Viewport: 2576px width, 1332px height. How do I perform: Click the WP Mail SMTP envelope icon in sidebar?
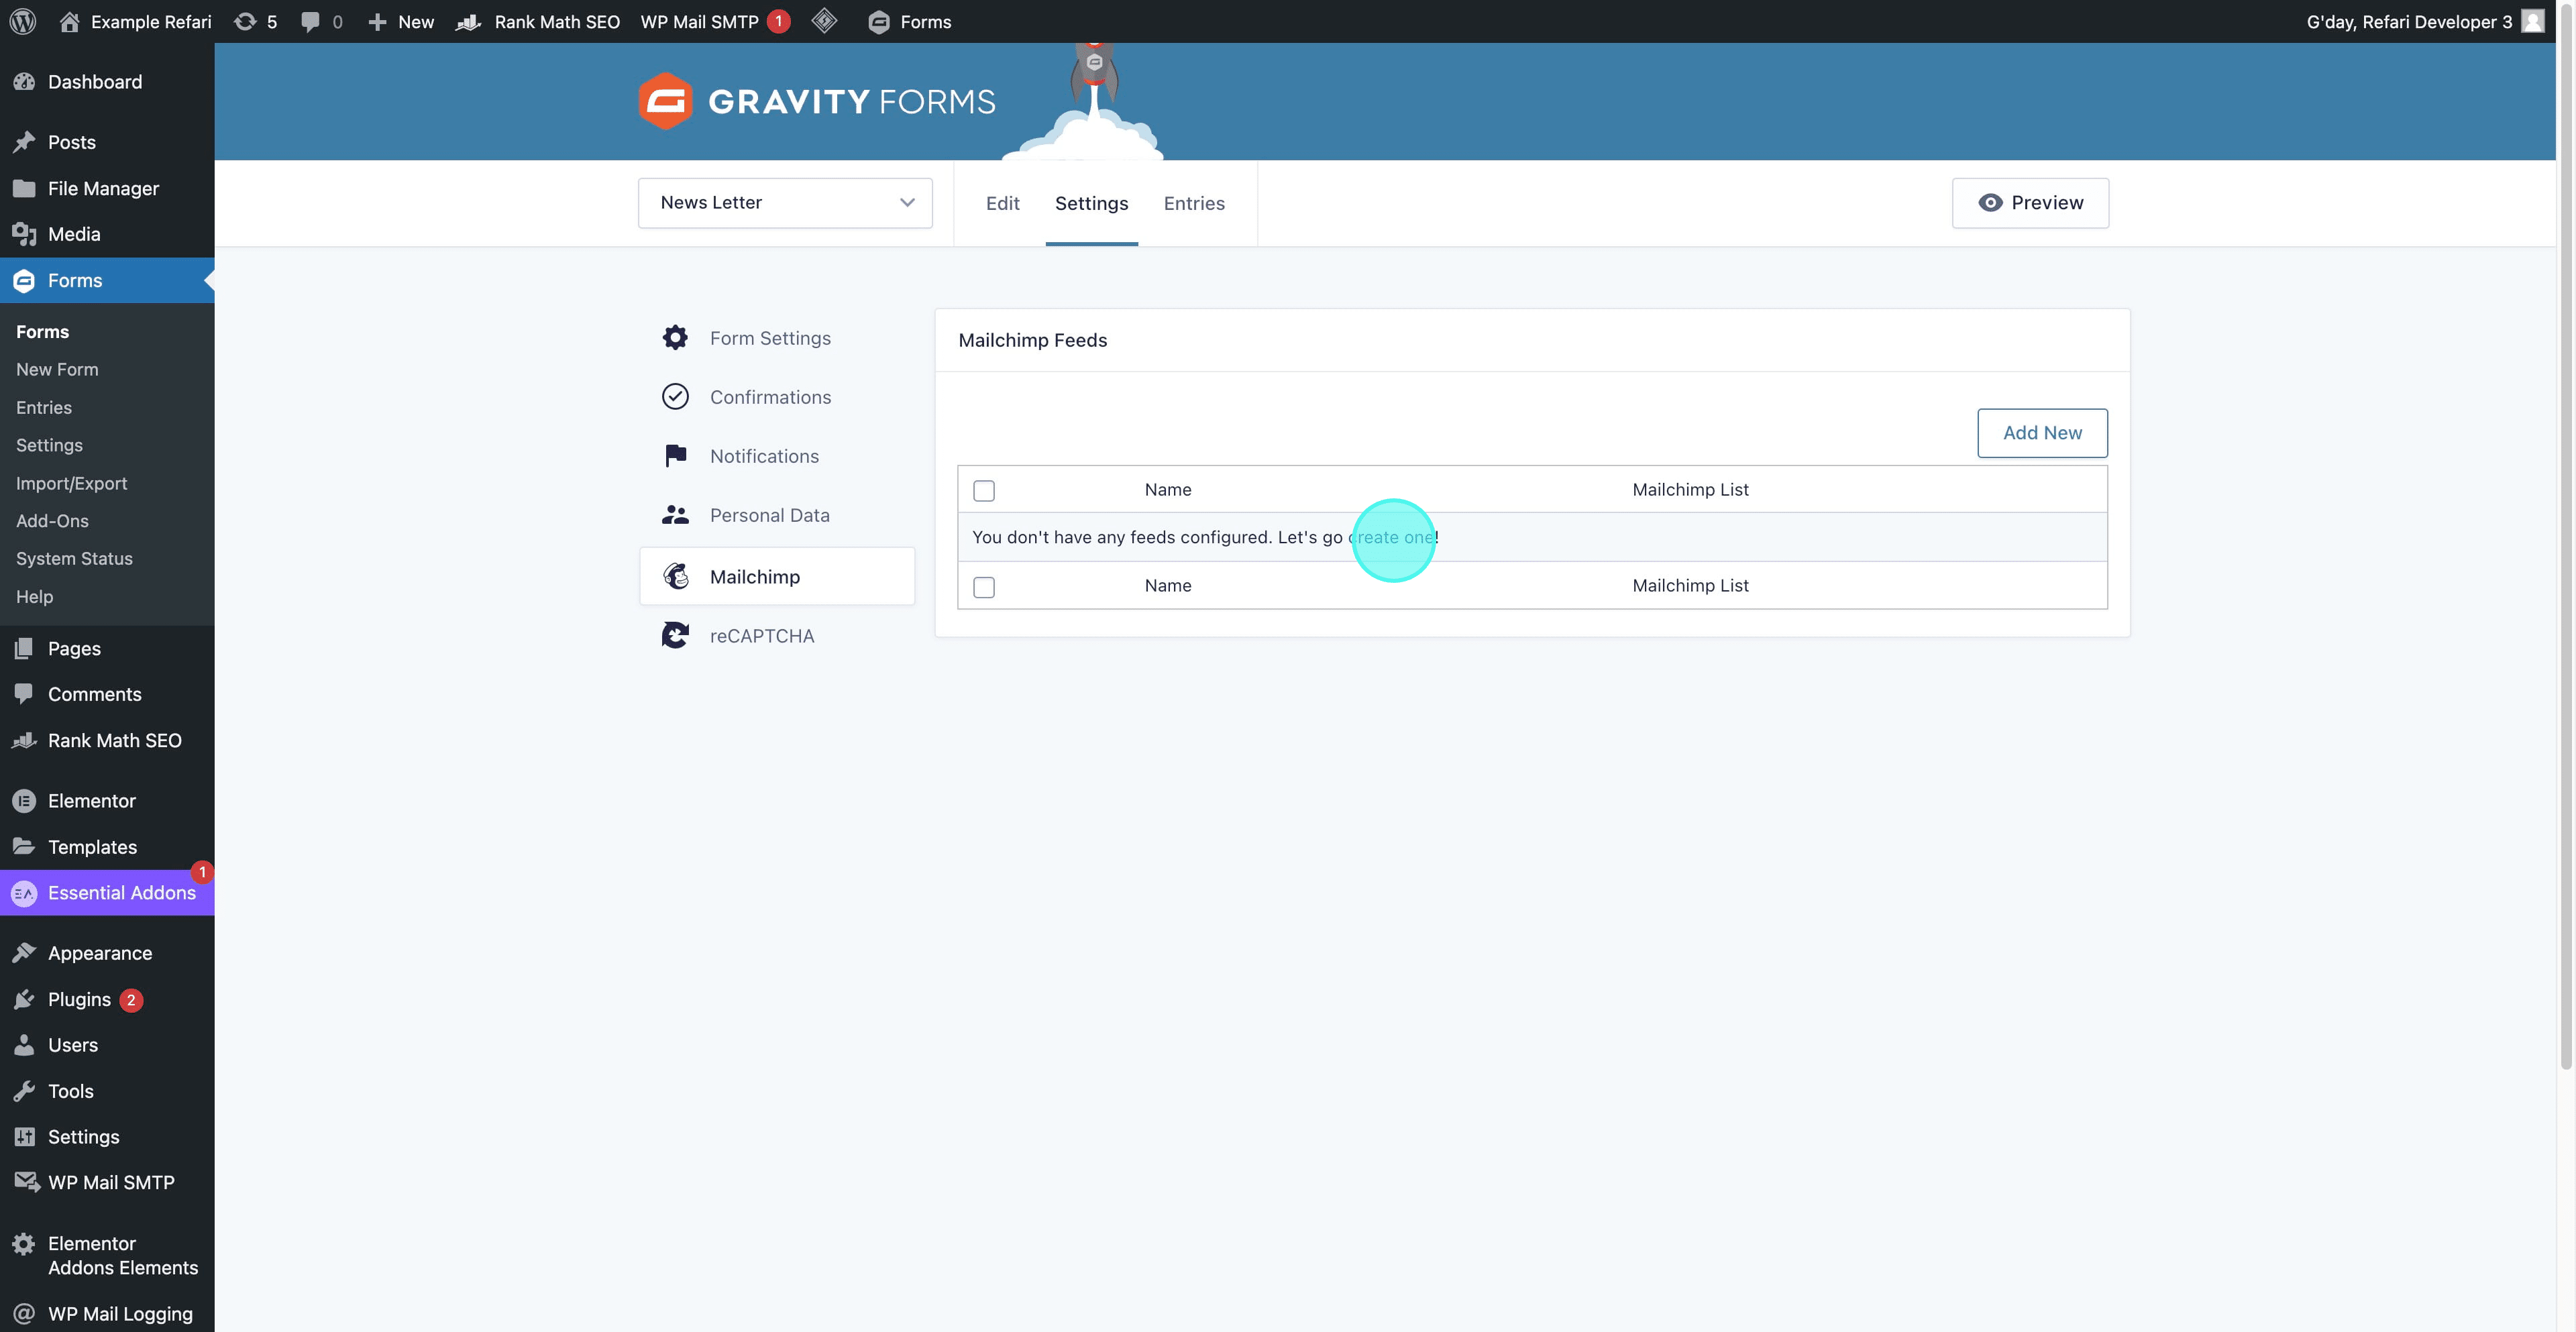(26, 1182)
